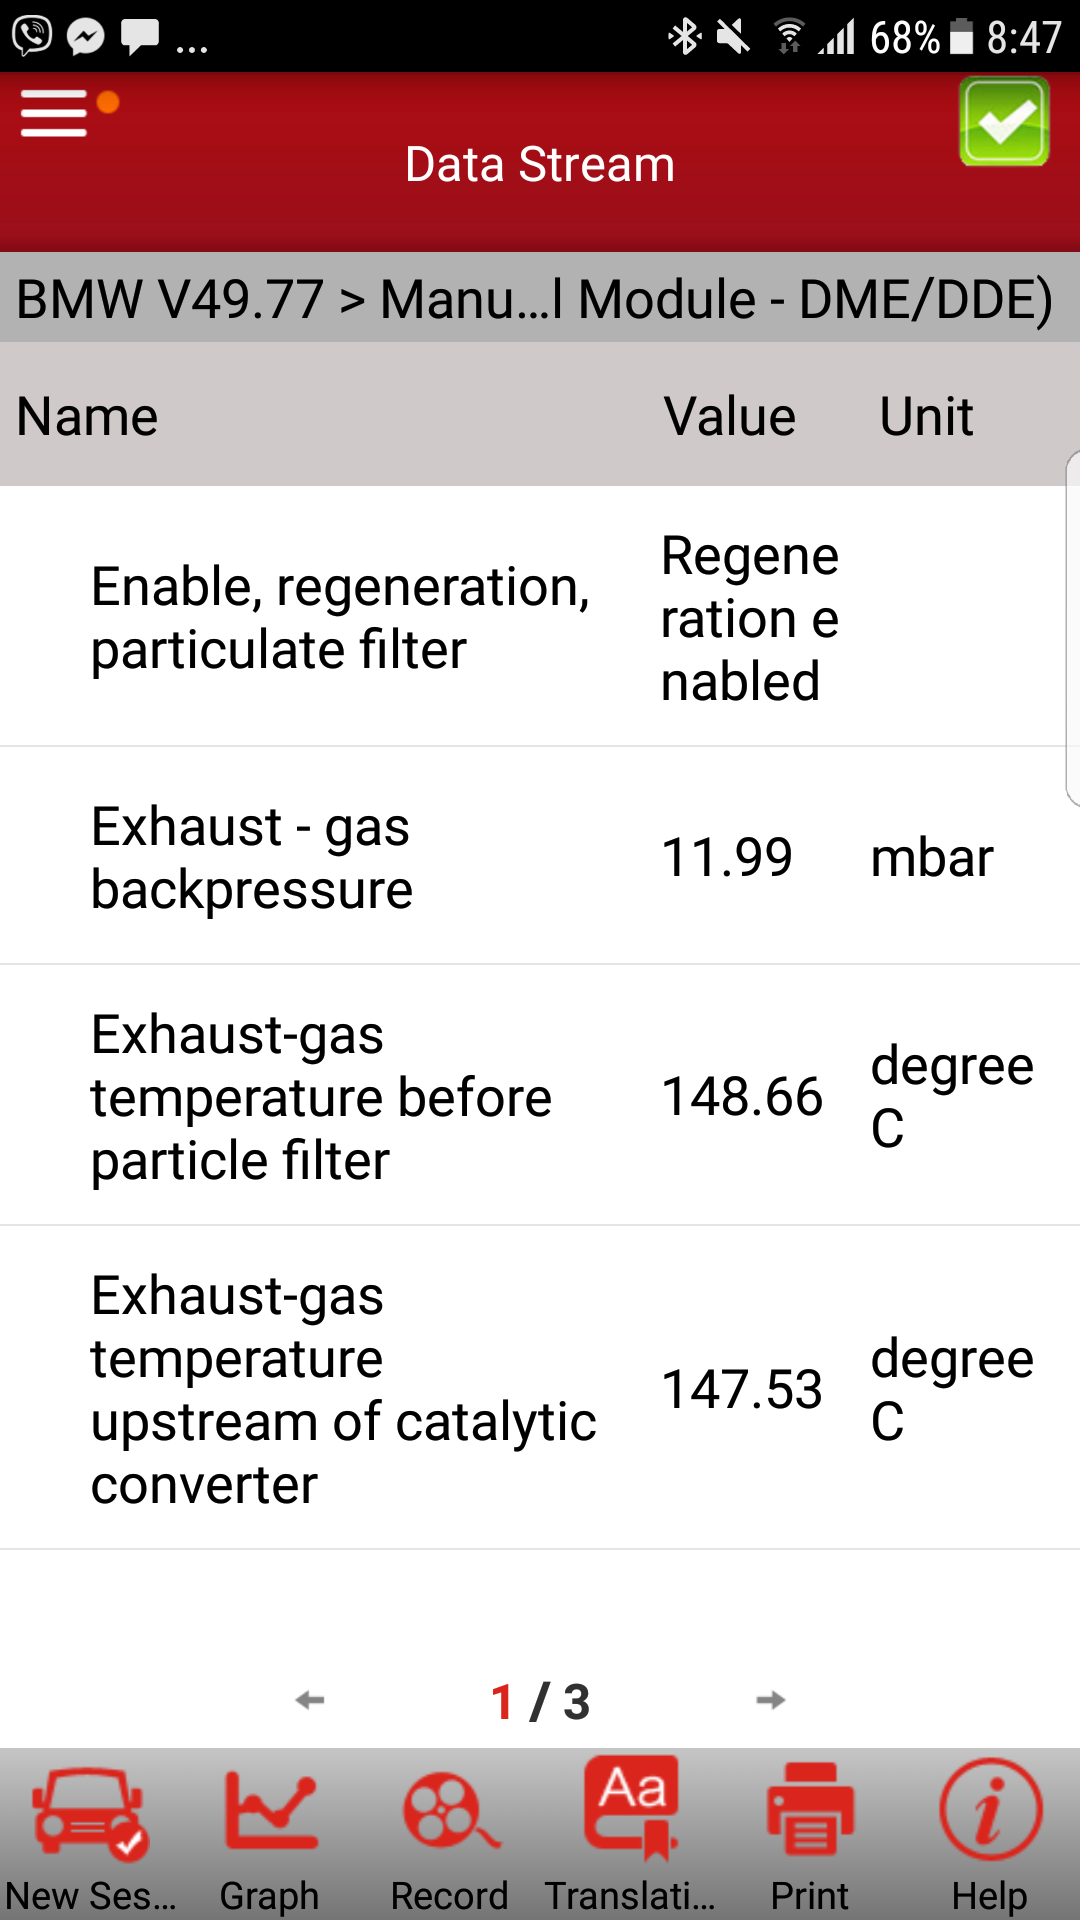Select temperature before particle filter row
Viewport: 1080px width, 1920px height.
(x=540, y=1097)
